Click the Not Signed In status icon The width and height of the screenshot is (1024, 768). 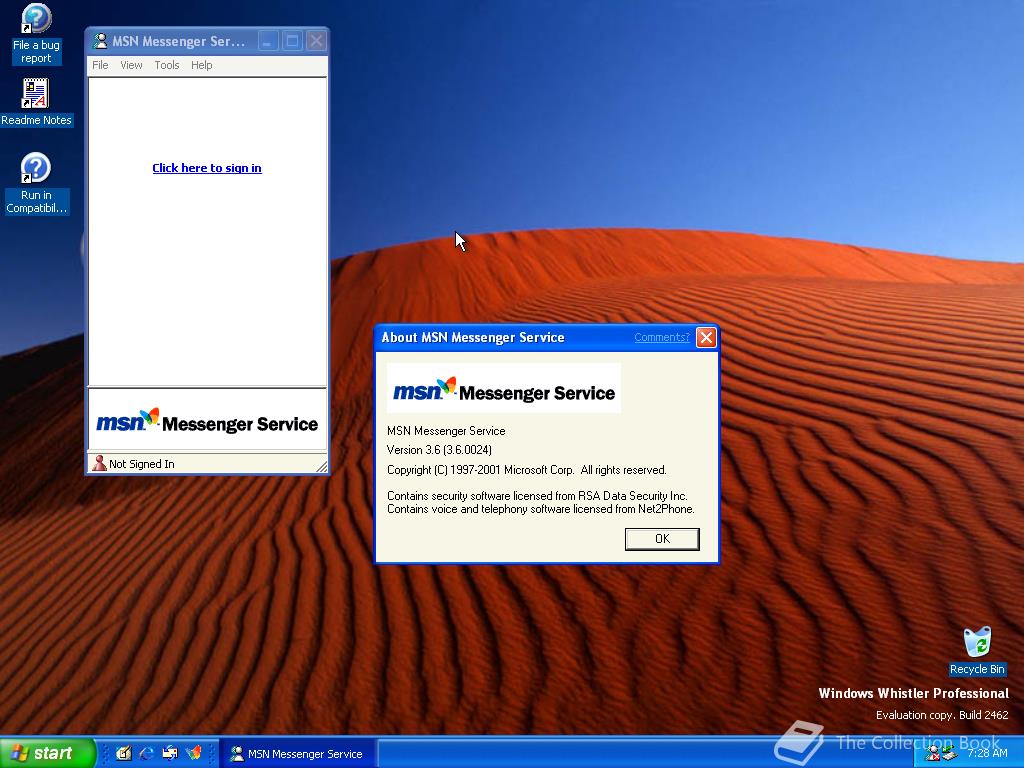click(x=99, y=464)
